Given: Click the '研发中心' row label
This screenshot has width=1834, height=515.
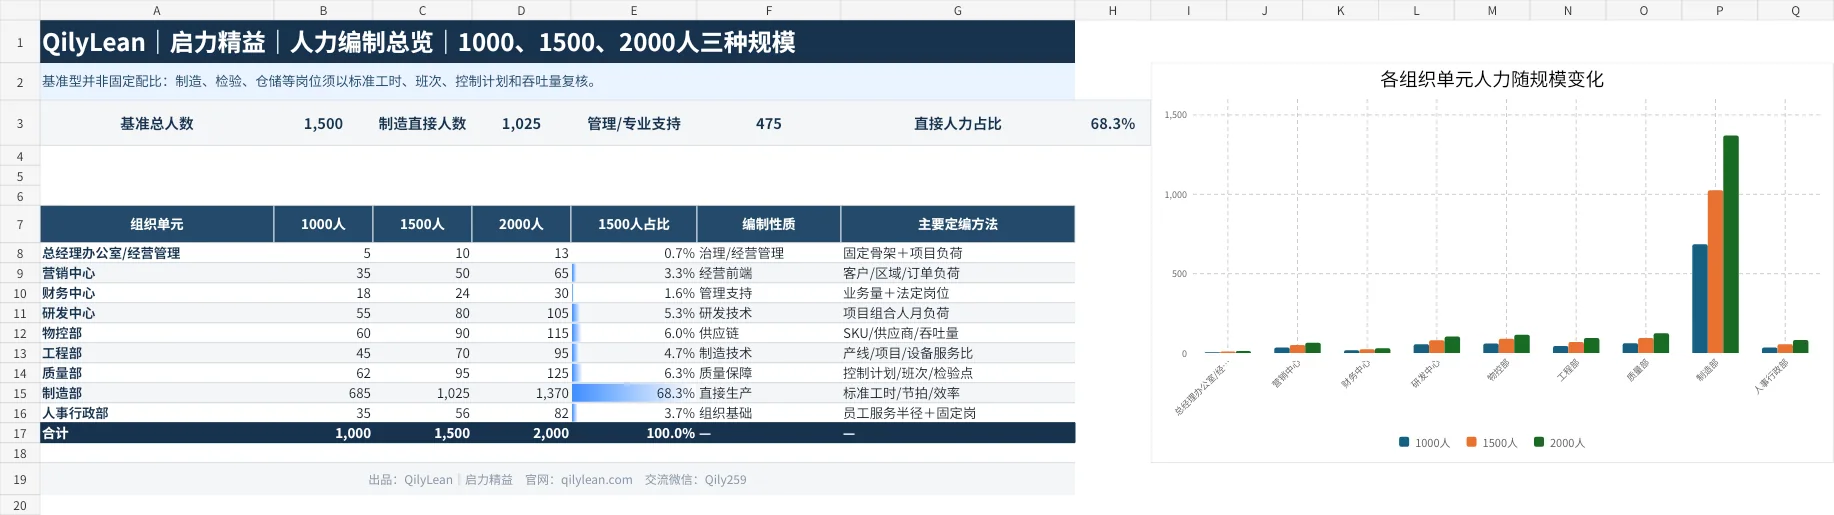Looking at the screenshot, I should (x=157, y=313).
